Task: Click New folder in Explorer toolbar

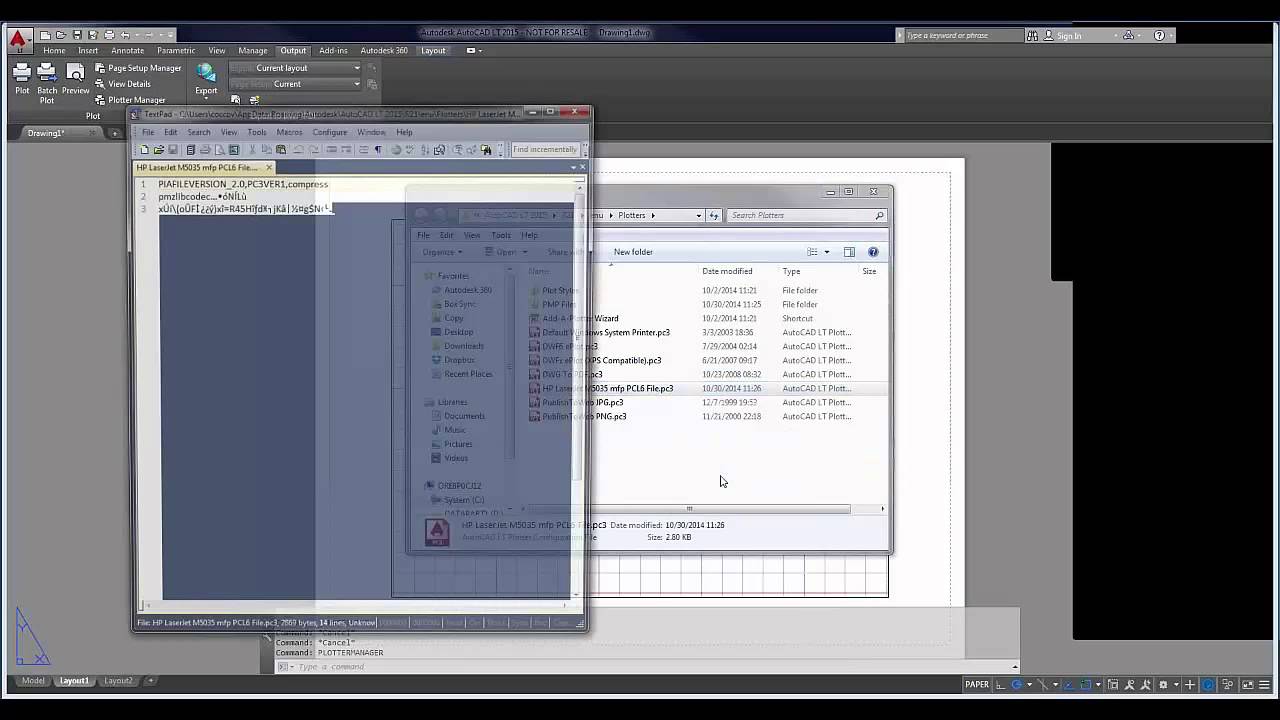Action: (633, 252)
